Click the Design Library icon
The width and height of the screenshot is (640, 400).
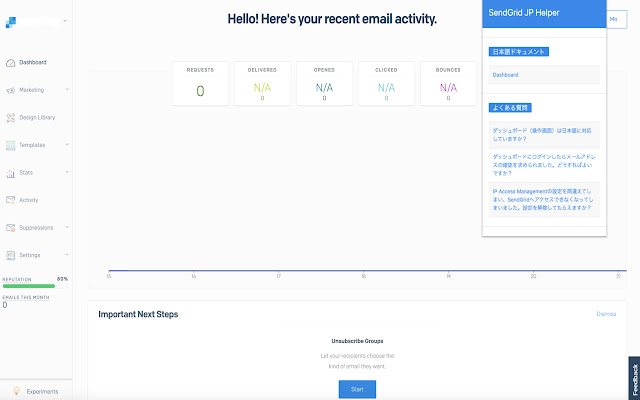coord(10,118)
